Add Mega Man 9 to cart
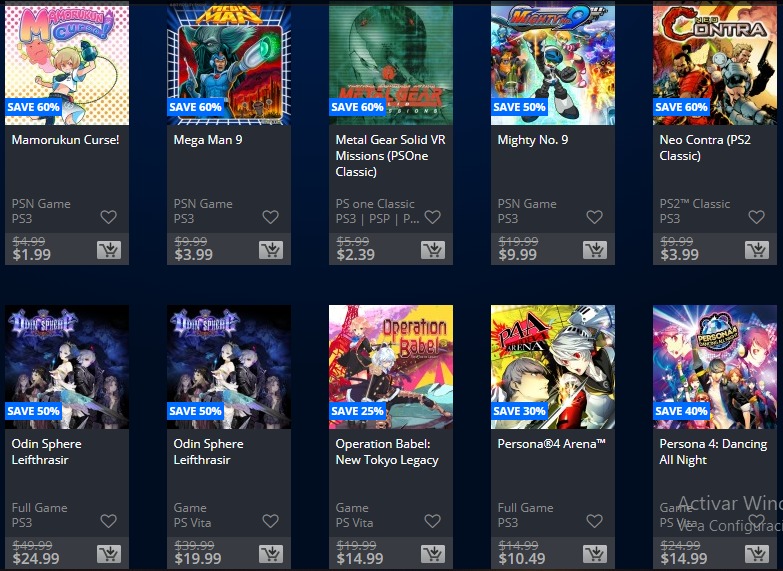Screen dimensions: 783x571 pos(271,250)
